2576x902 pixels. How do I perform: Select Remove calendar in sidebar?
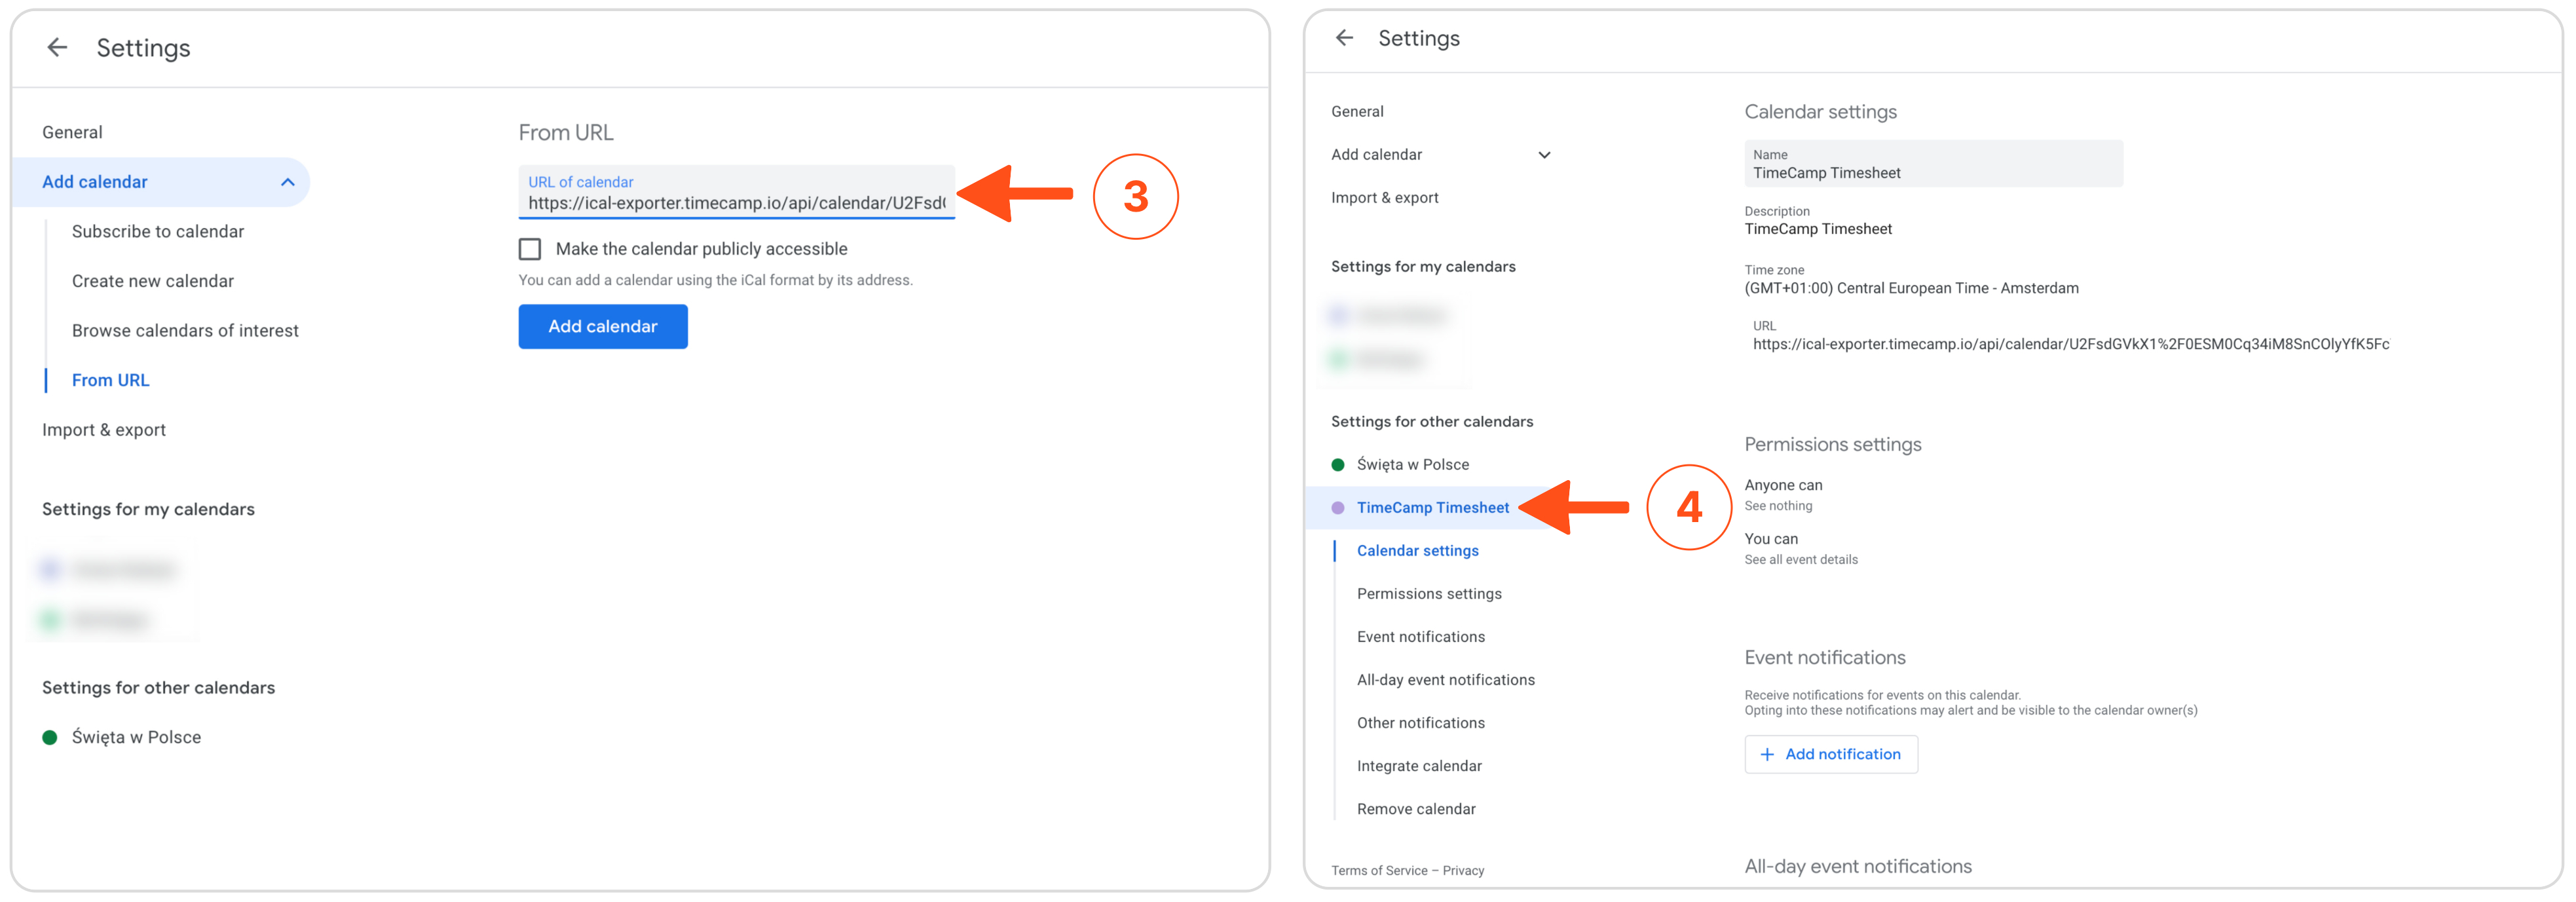1415,808
